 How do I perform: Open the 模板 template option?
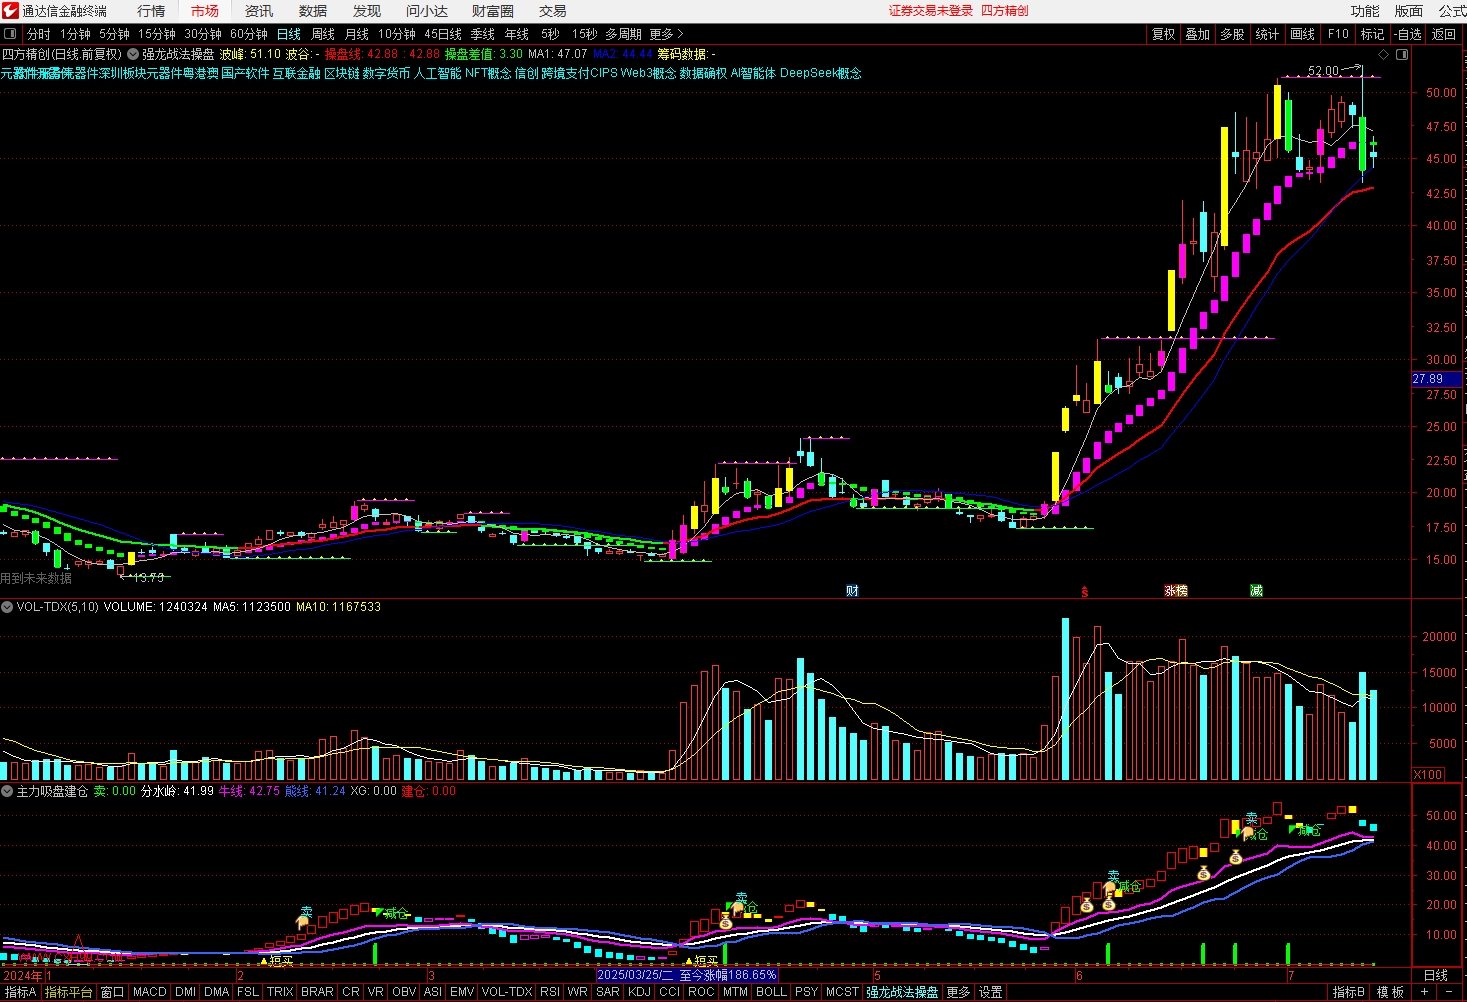pos(1390,992)
